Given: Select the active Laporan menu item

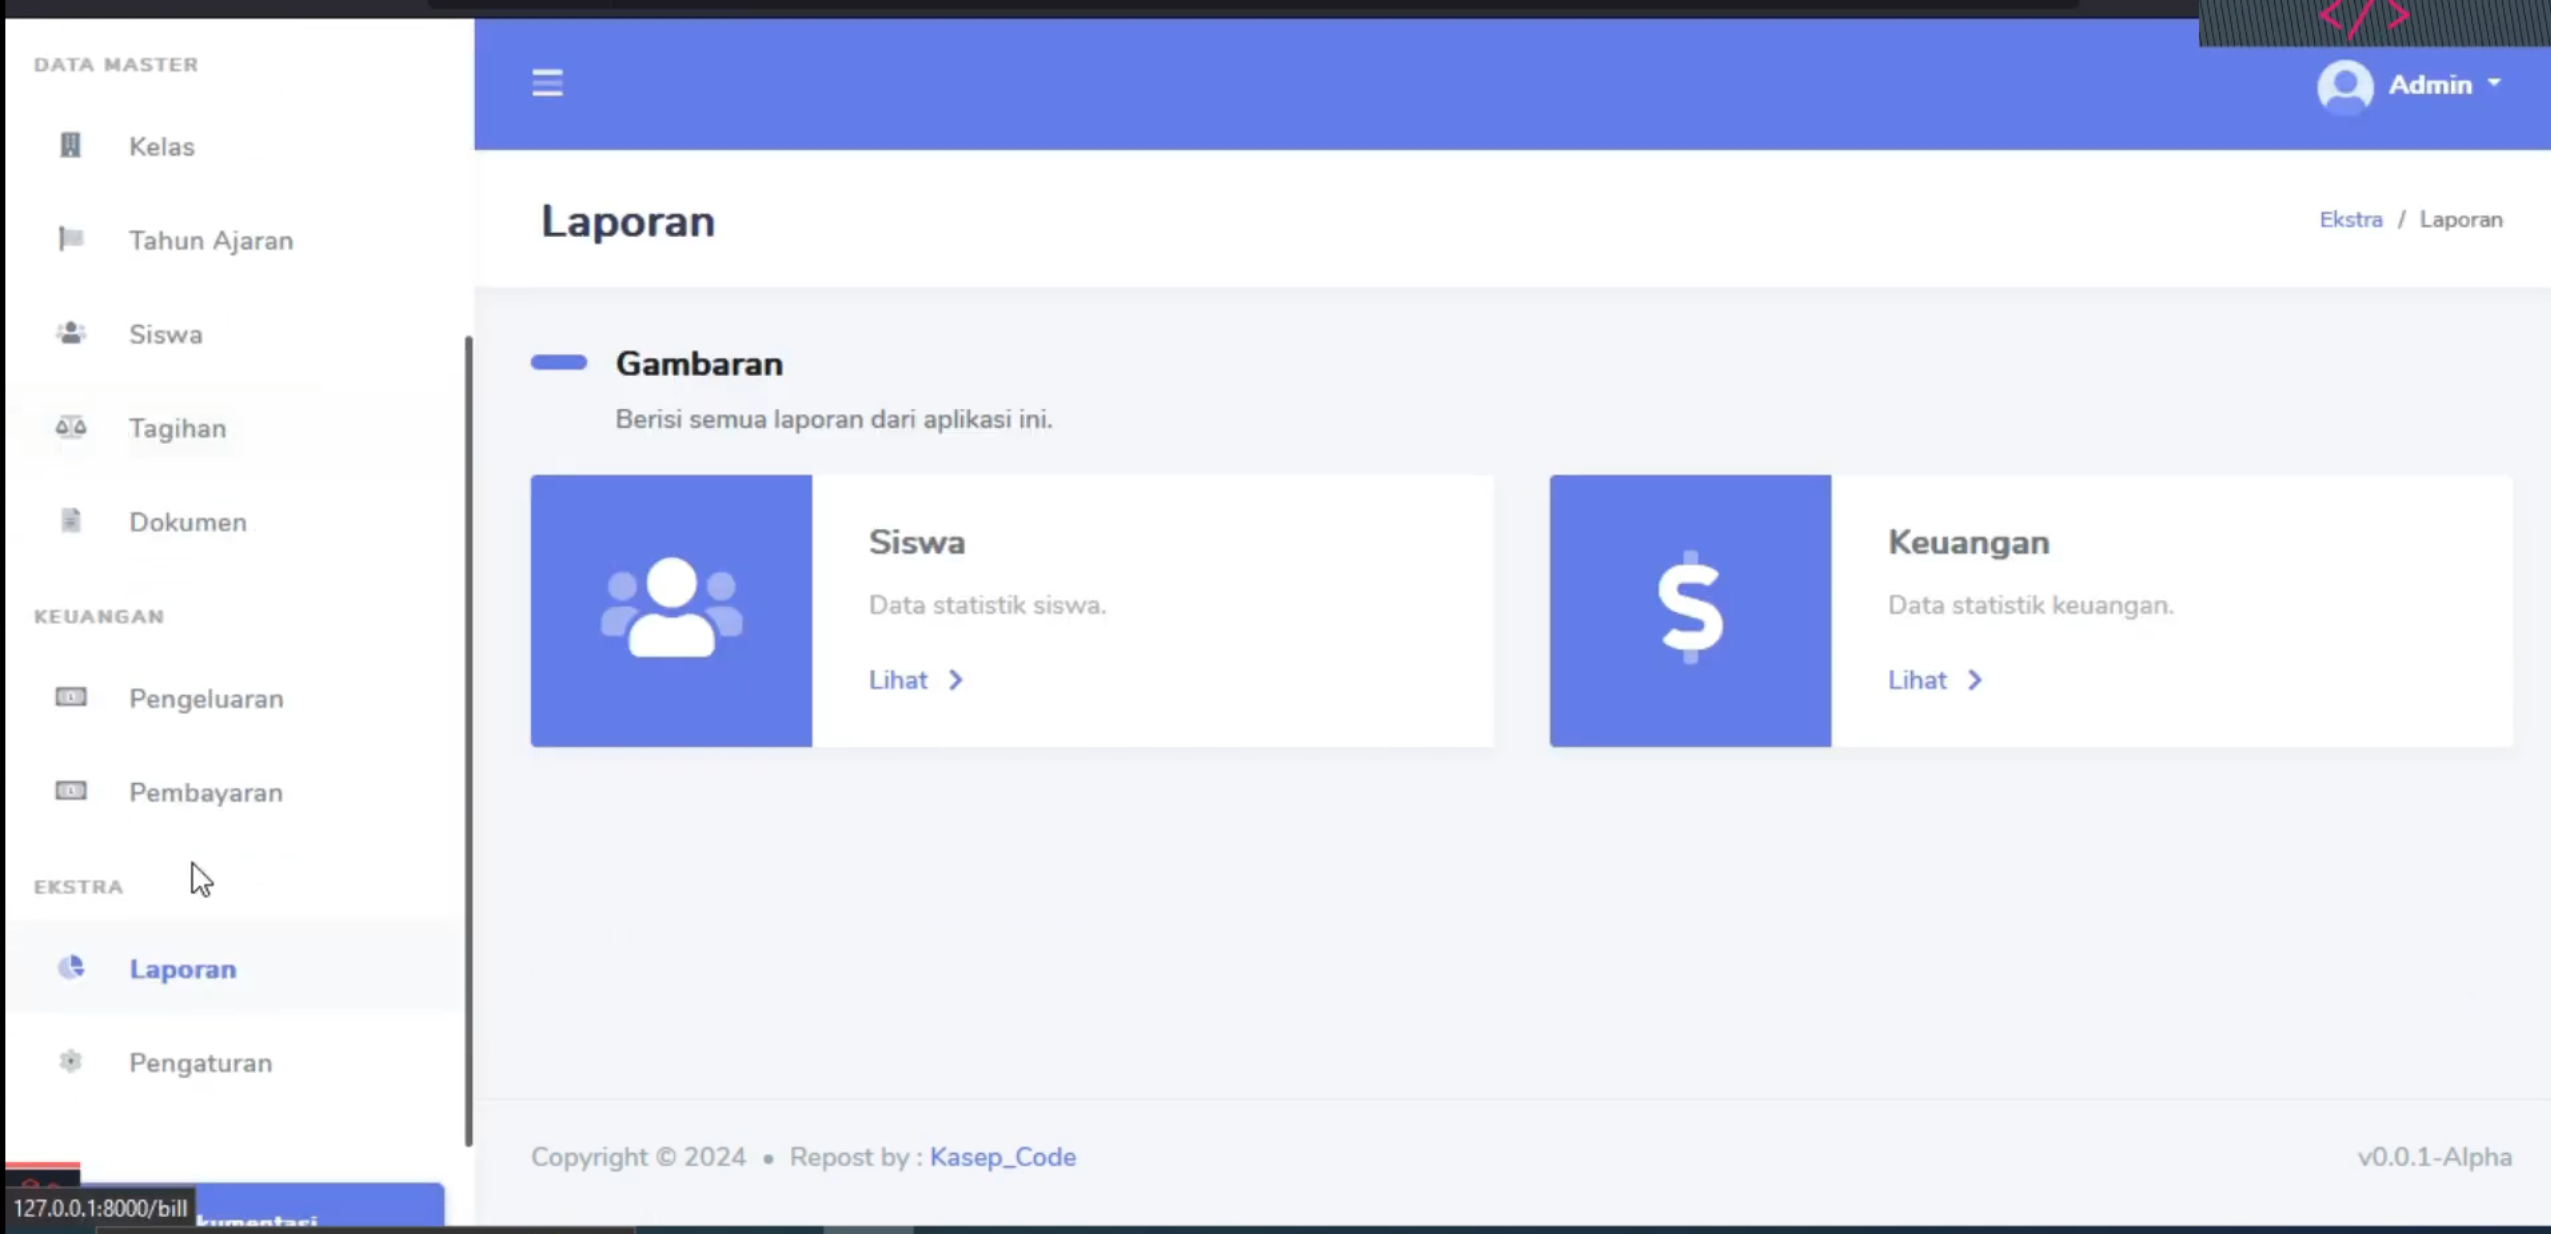Looking at the screenshot, I should coord(236,968).
